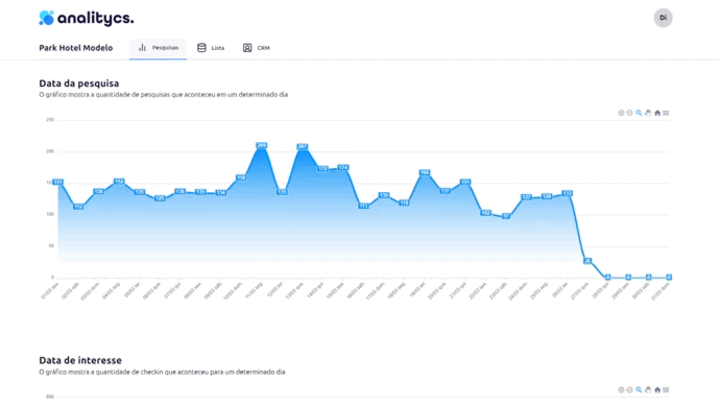This screenshot has height=405, width=720.
Task: Open the Lista tab
Action: pyautogui.click(x=211, y=47)
